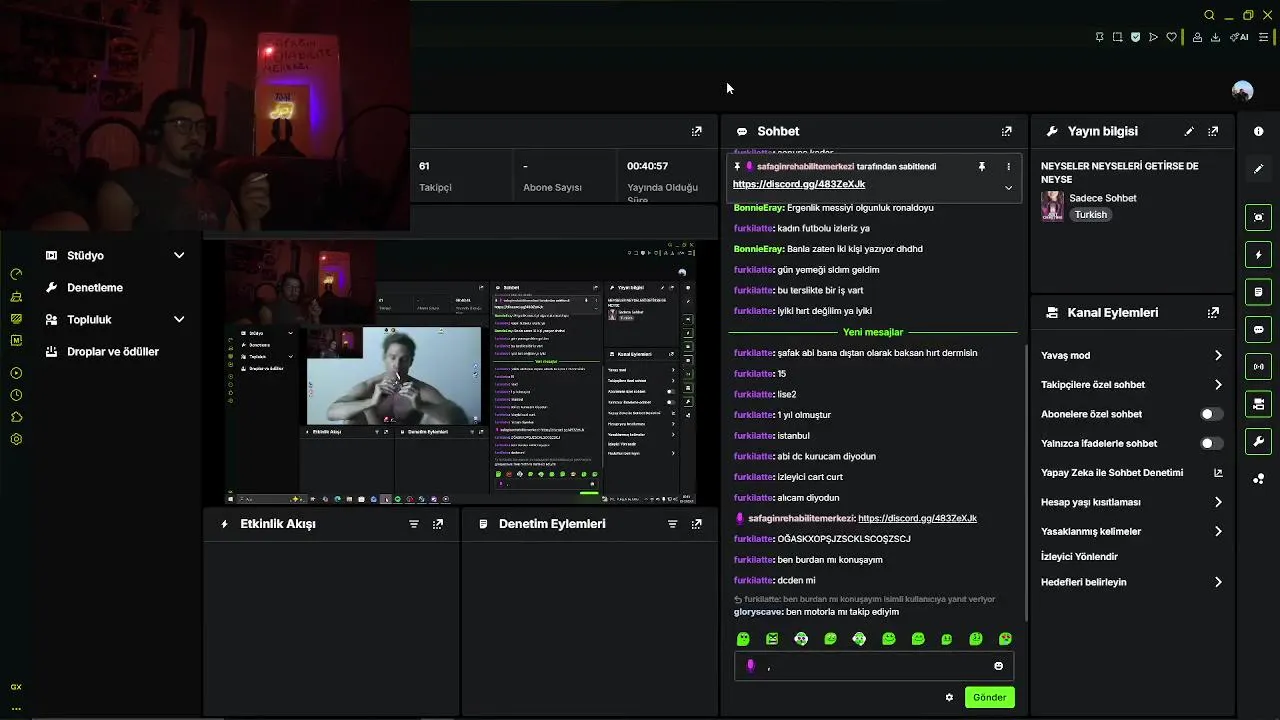Pop out the Etkinlik Akışı panel
The height and width of the screenshot is (720, 1280).
[x=438, y=524]
